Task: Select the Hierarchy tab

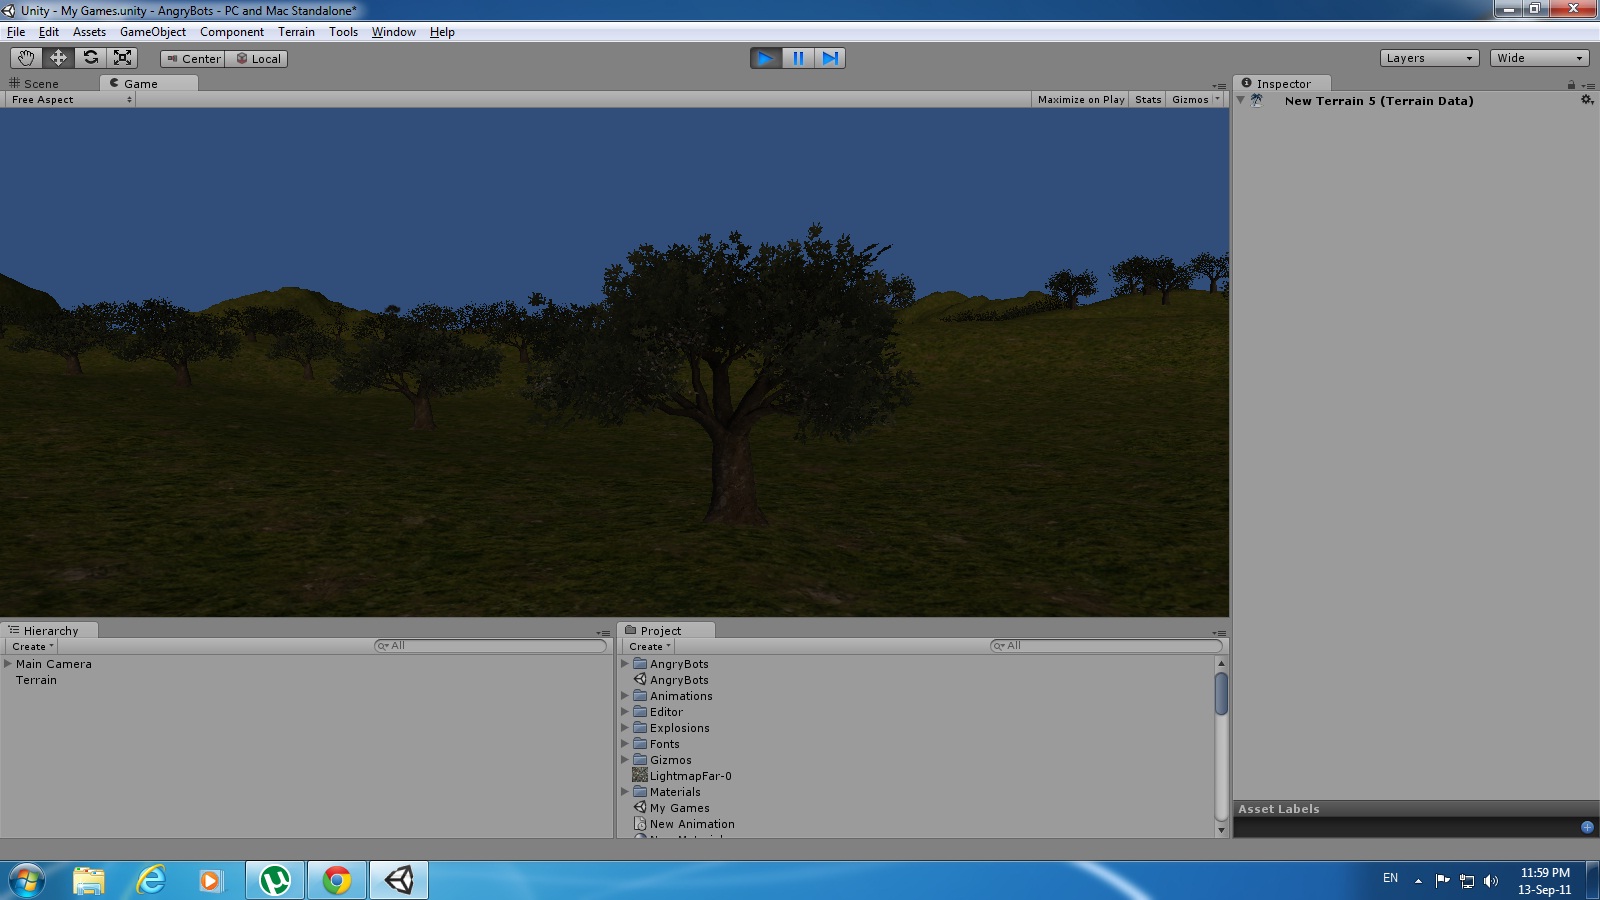Action: click(50, 631)
